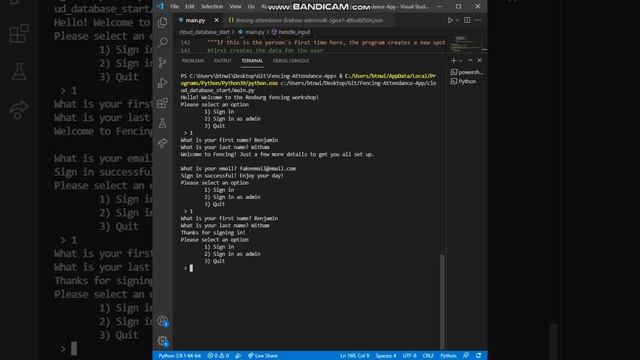Image resolution: width=640 pixels, height=360 pixels.
Task: Open the Manage gear menu
Action: tap(162, 341)
